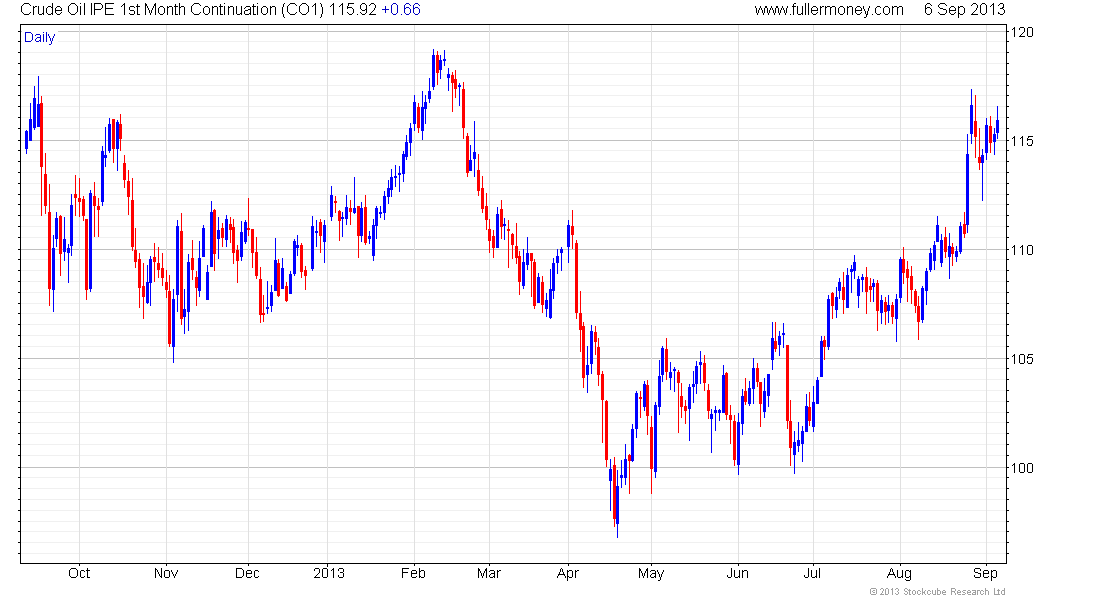Click the Oct label on the time axis
Viewport: 1100px width, 600px height.
[x=79, y=573]
